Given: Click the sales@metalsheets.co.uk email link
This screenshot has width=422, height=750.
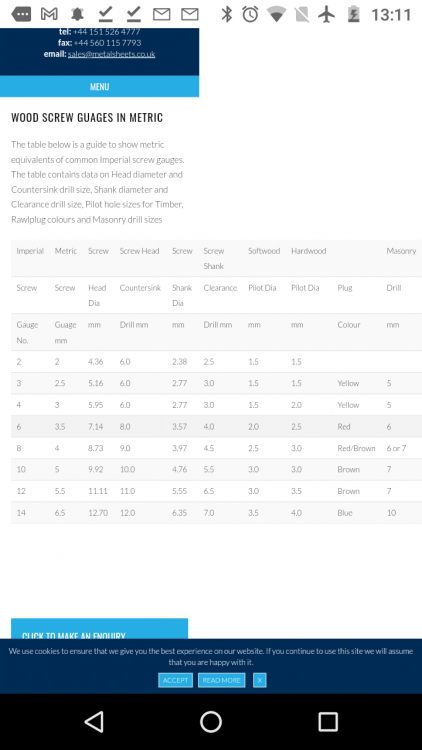Looking at the screenshot, I should pos(111,54).
